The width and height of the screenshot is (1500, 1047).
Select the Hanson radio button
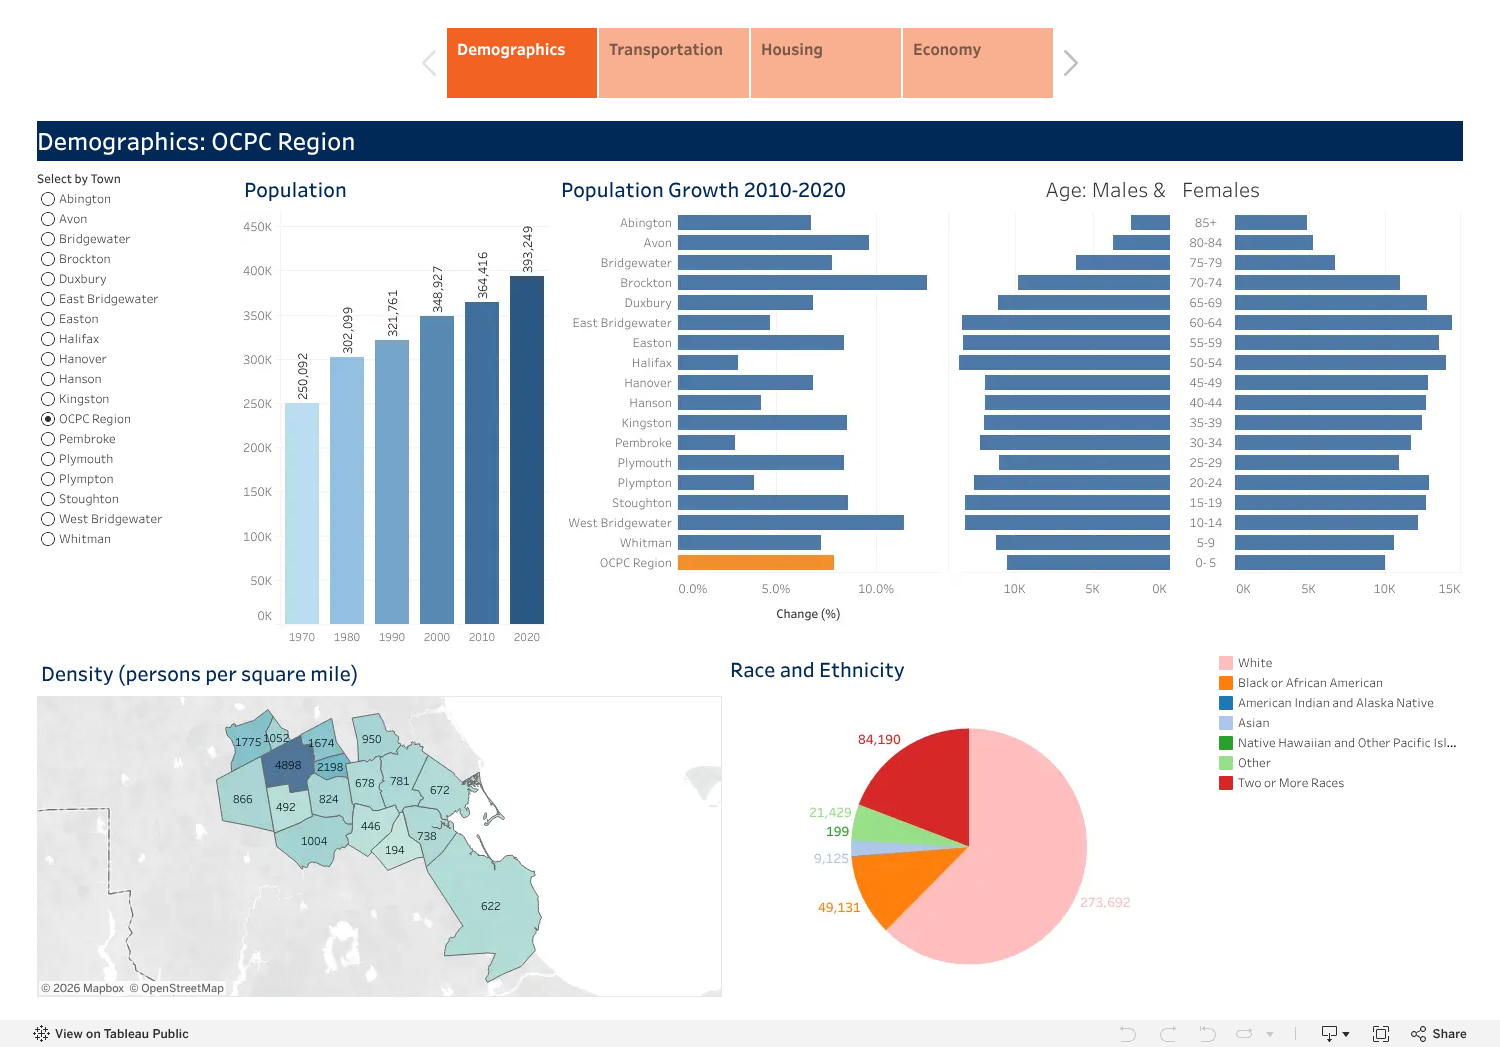pos(48,379)
